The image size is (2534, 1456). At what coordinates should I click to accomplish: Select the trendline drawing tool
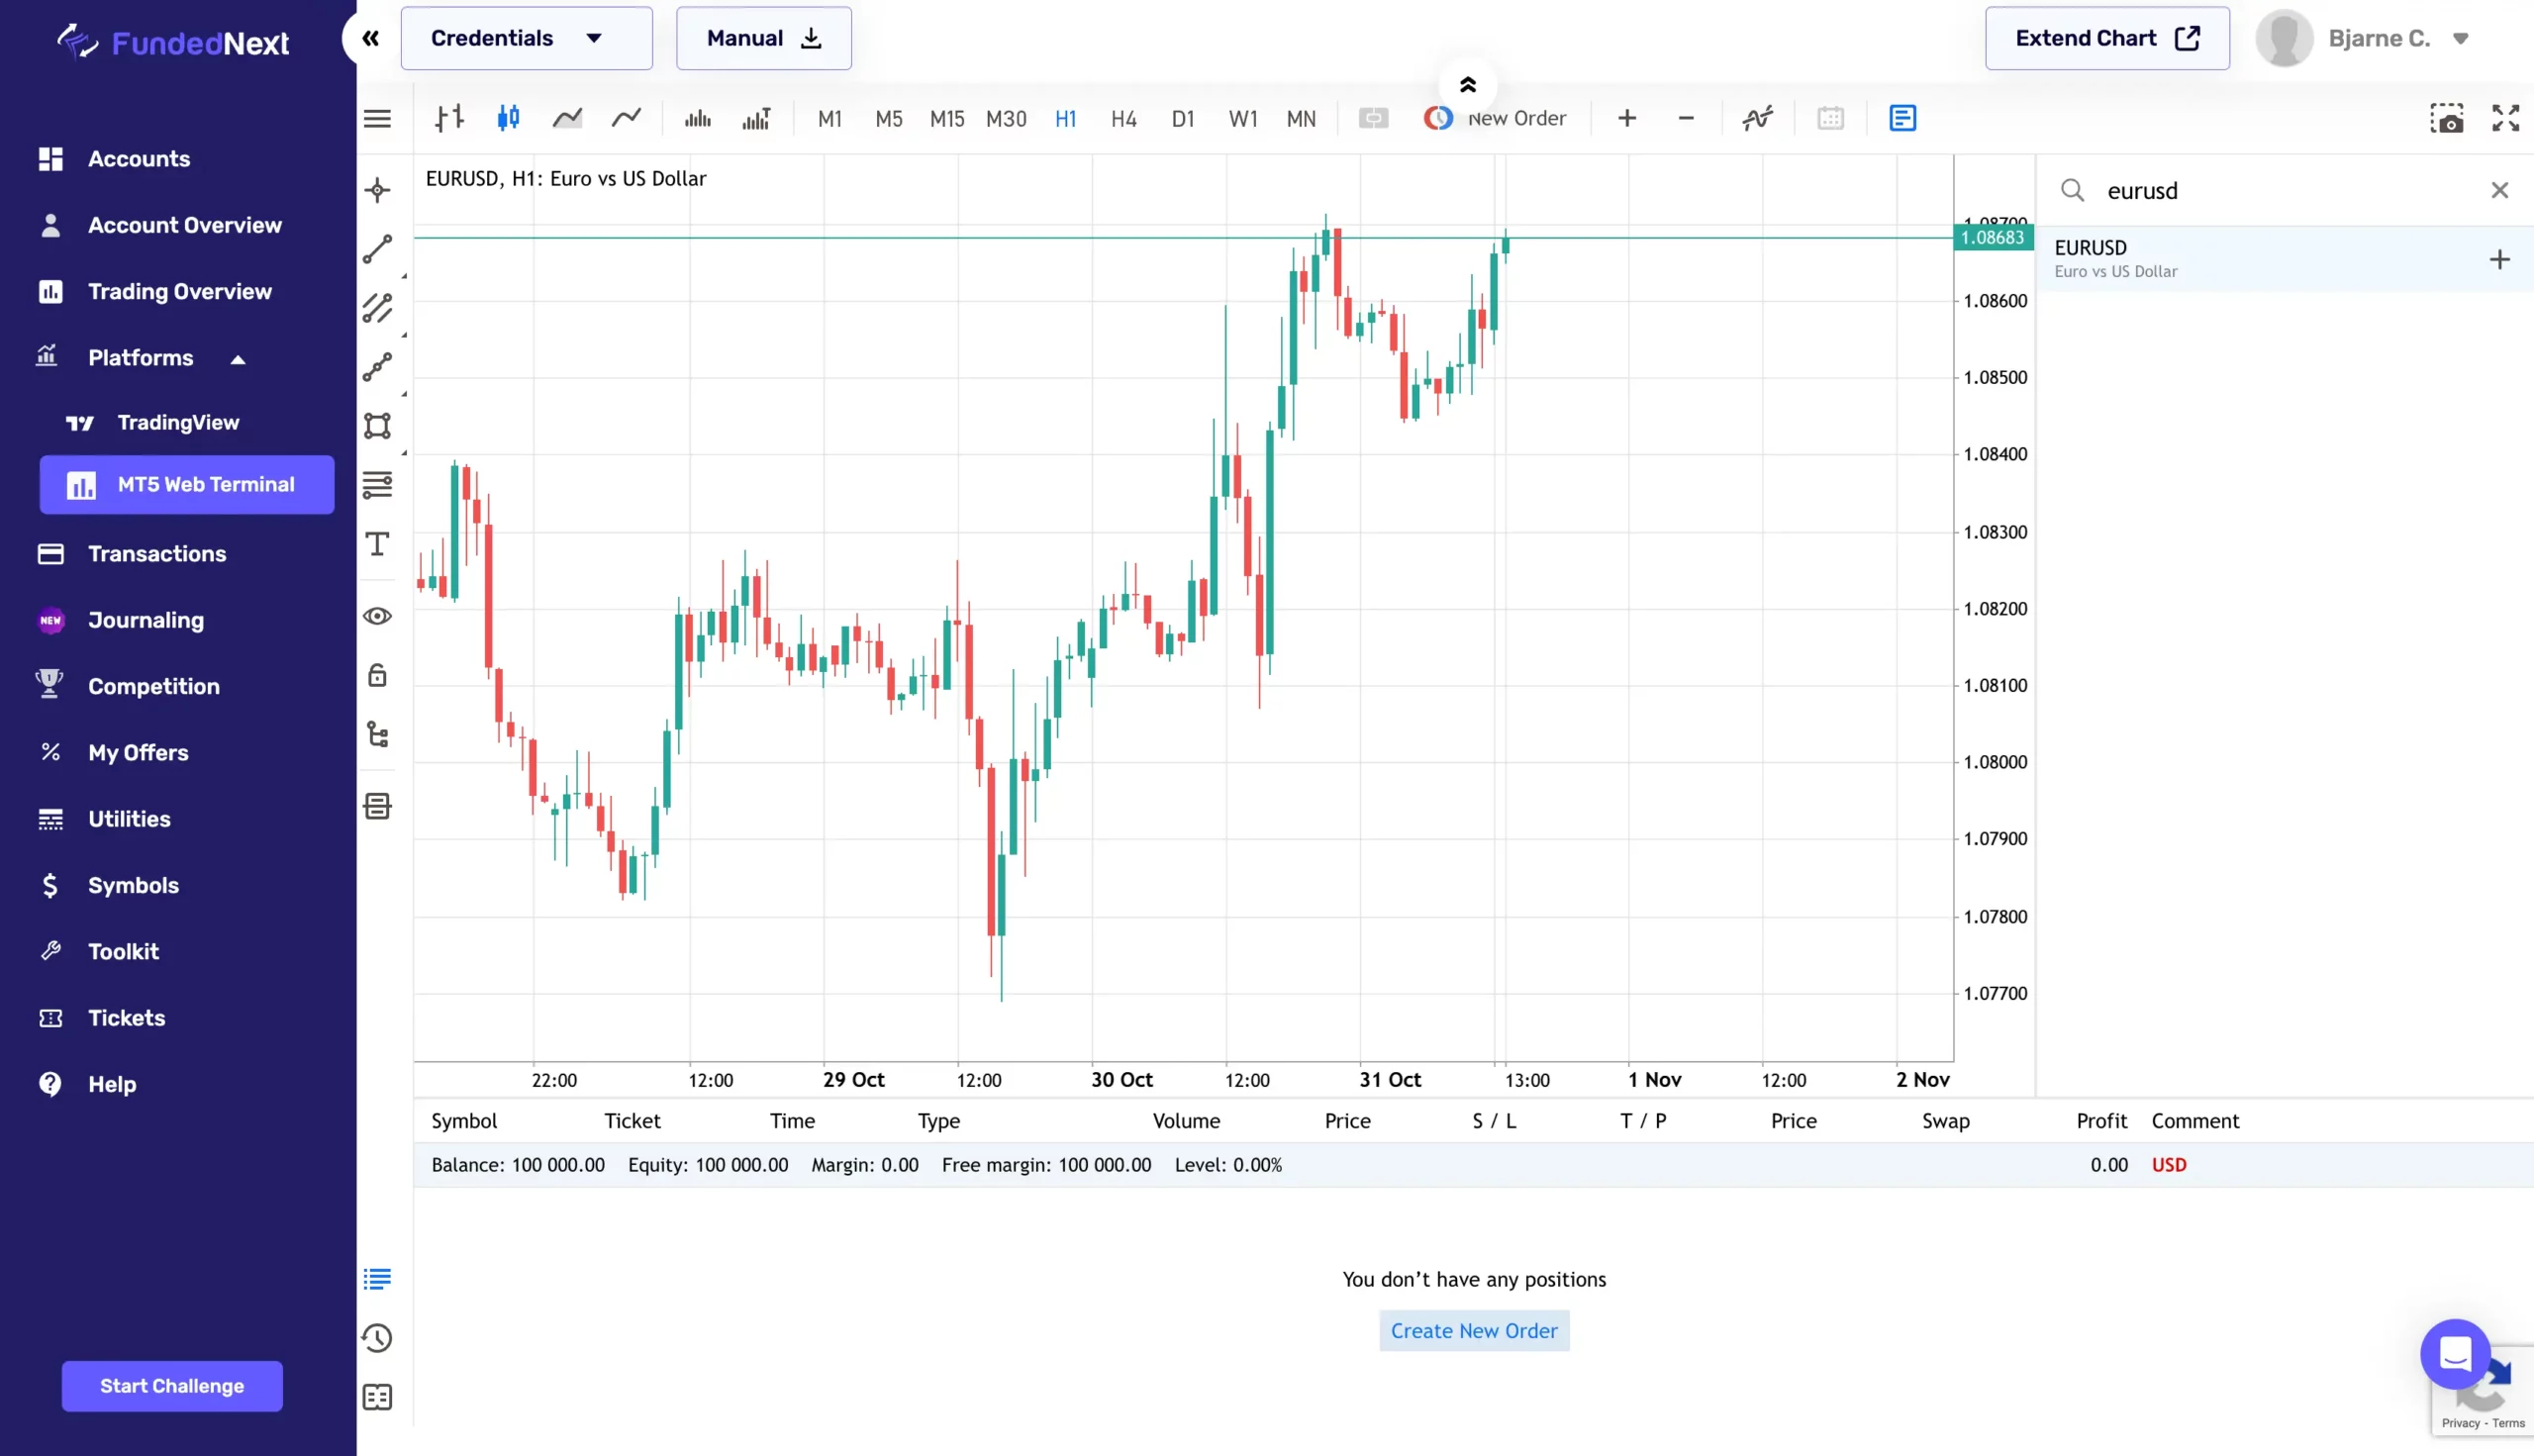pos(379,250)
